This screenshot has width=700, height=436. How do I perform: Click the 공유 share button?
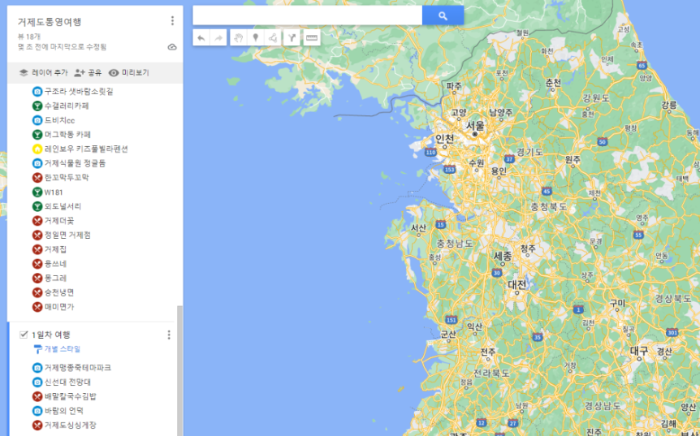click(x=88, y=73)
